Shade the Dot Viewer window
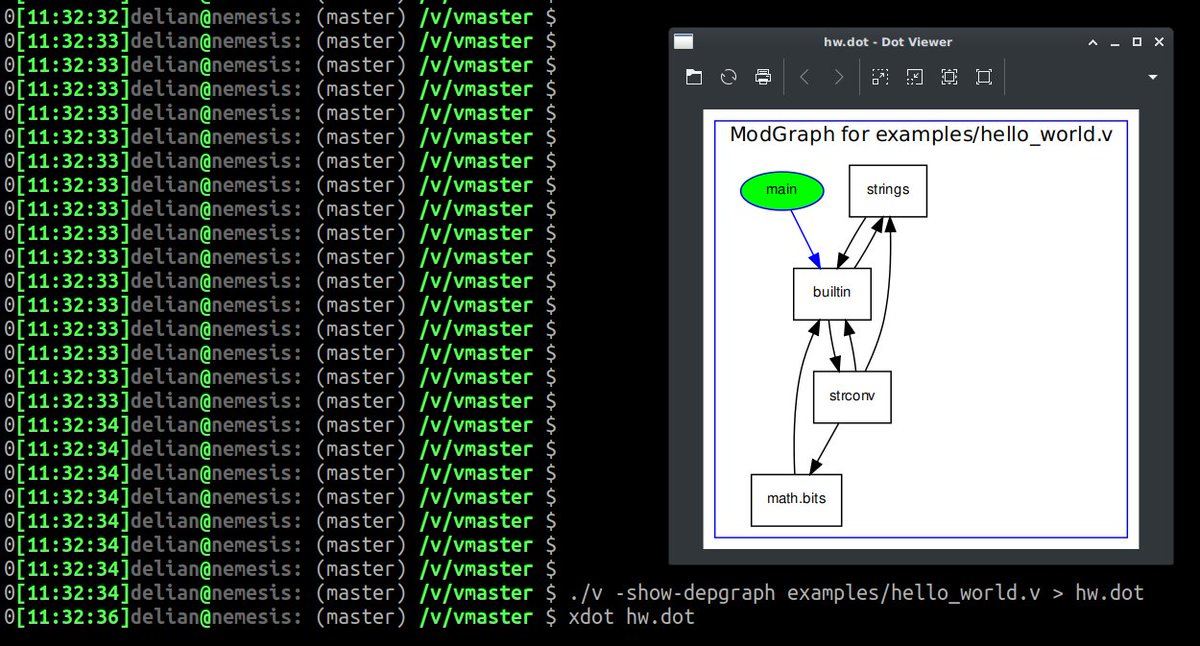Screen dimensions: 1200x646 (1093, 41)
